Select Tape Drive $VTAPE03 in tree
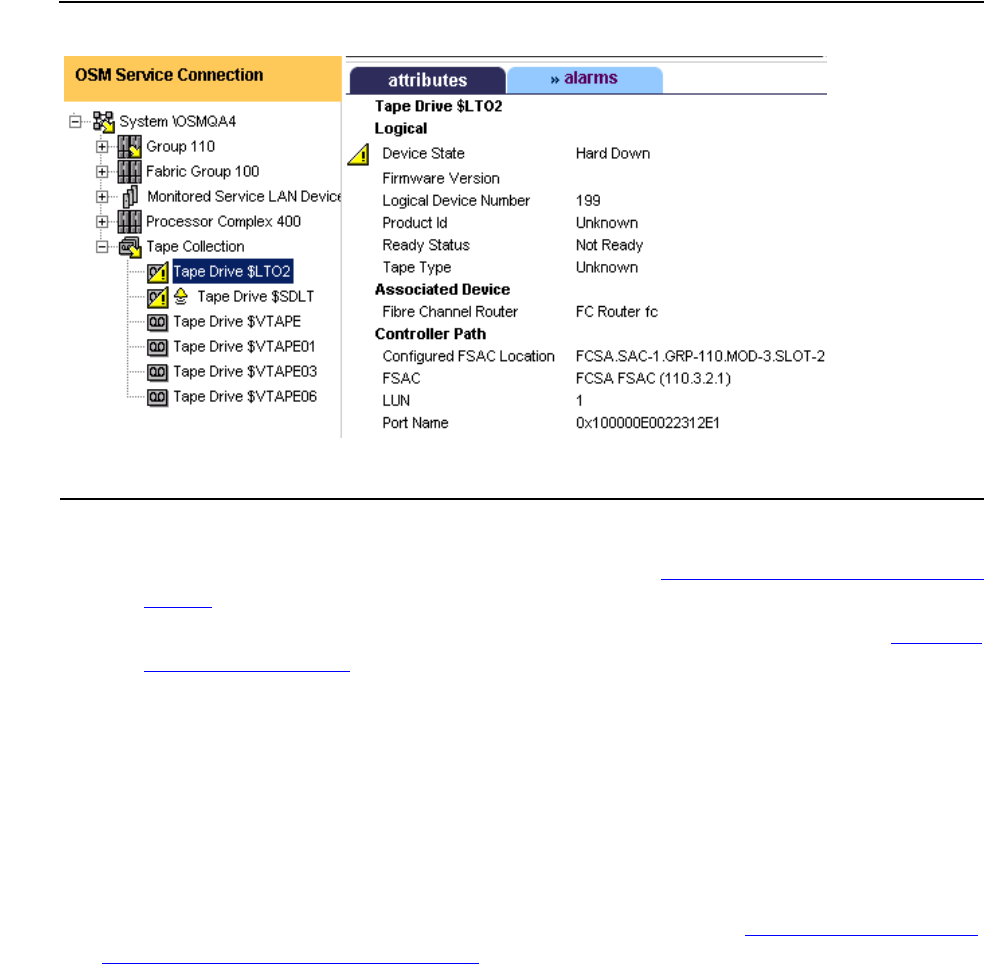This screenshot has width=984, height=964. [245, 372]
